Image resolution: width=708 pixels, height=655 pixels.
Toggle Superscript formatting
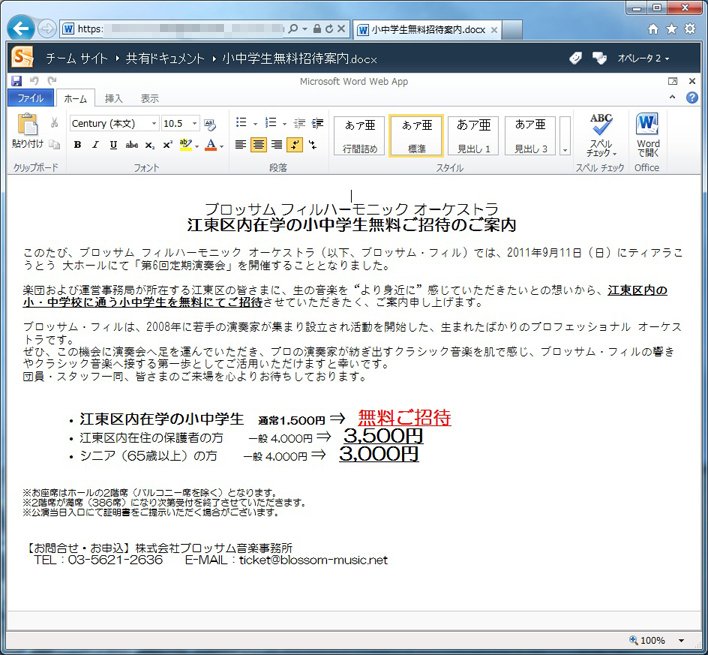click(x=168, y=145)
